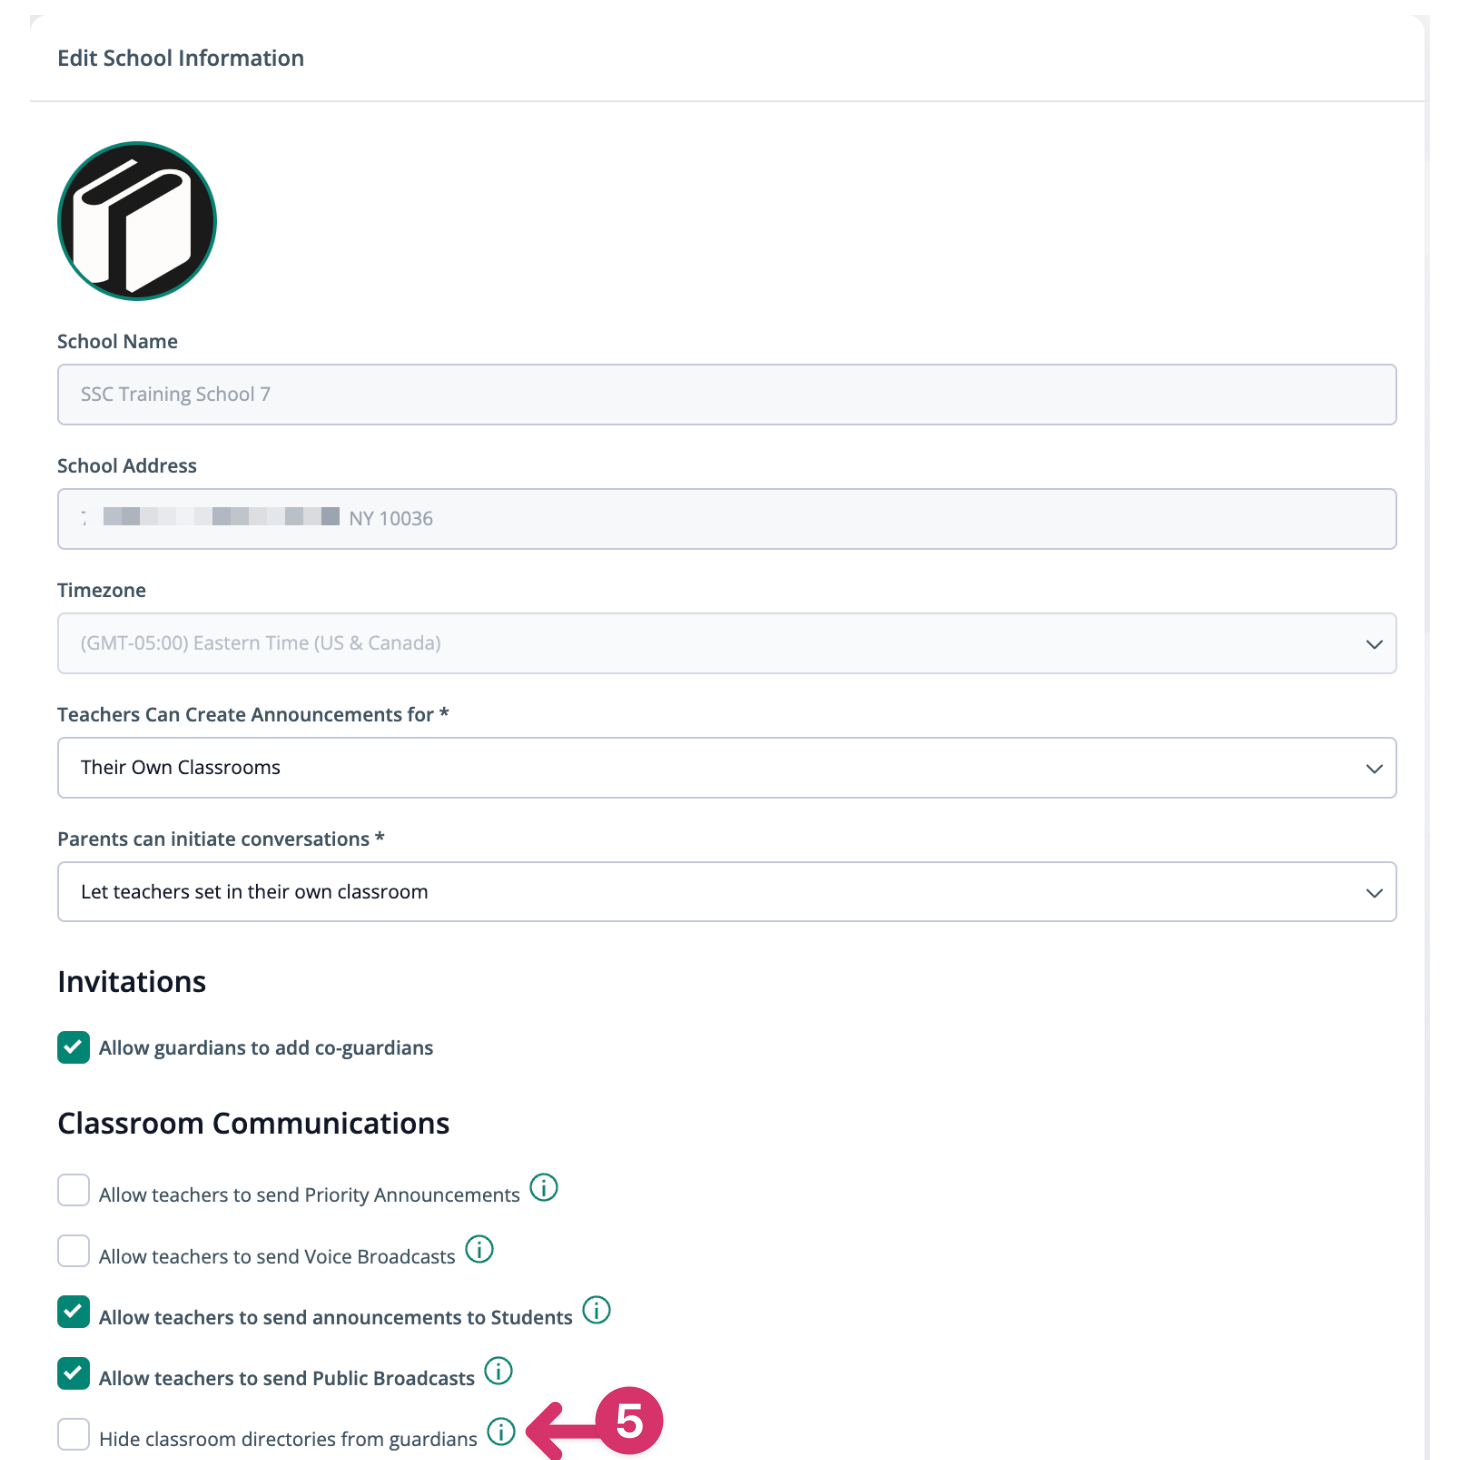Open info icon for Priority Announcements
This screenshot has height=1460, width=1464.
pyautogui.click(x=543, y=1188)
